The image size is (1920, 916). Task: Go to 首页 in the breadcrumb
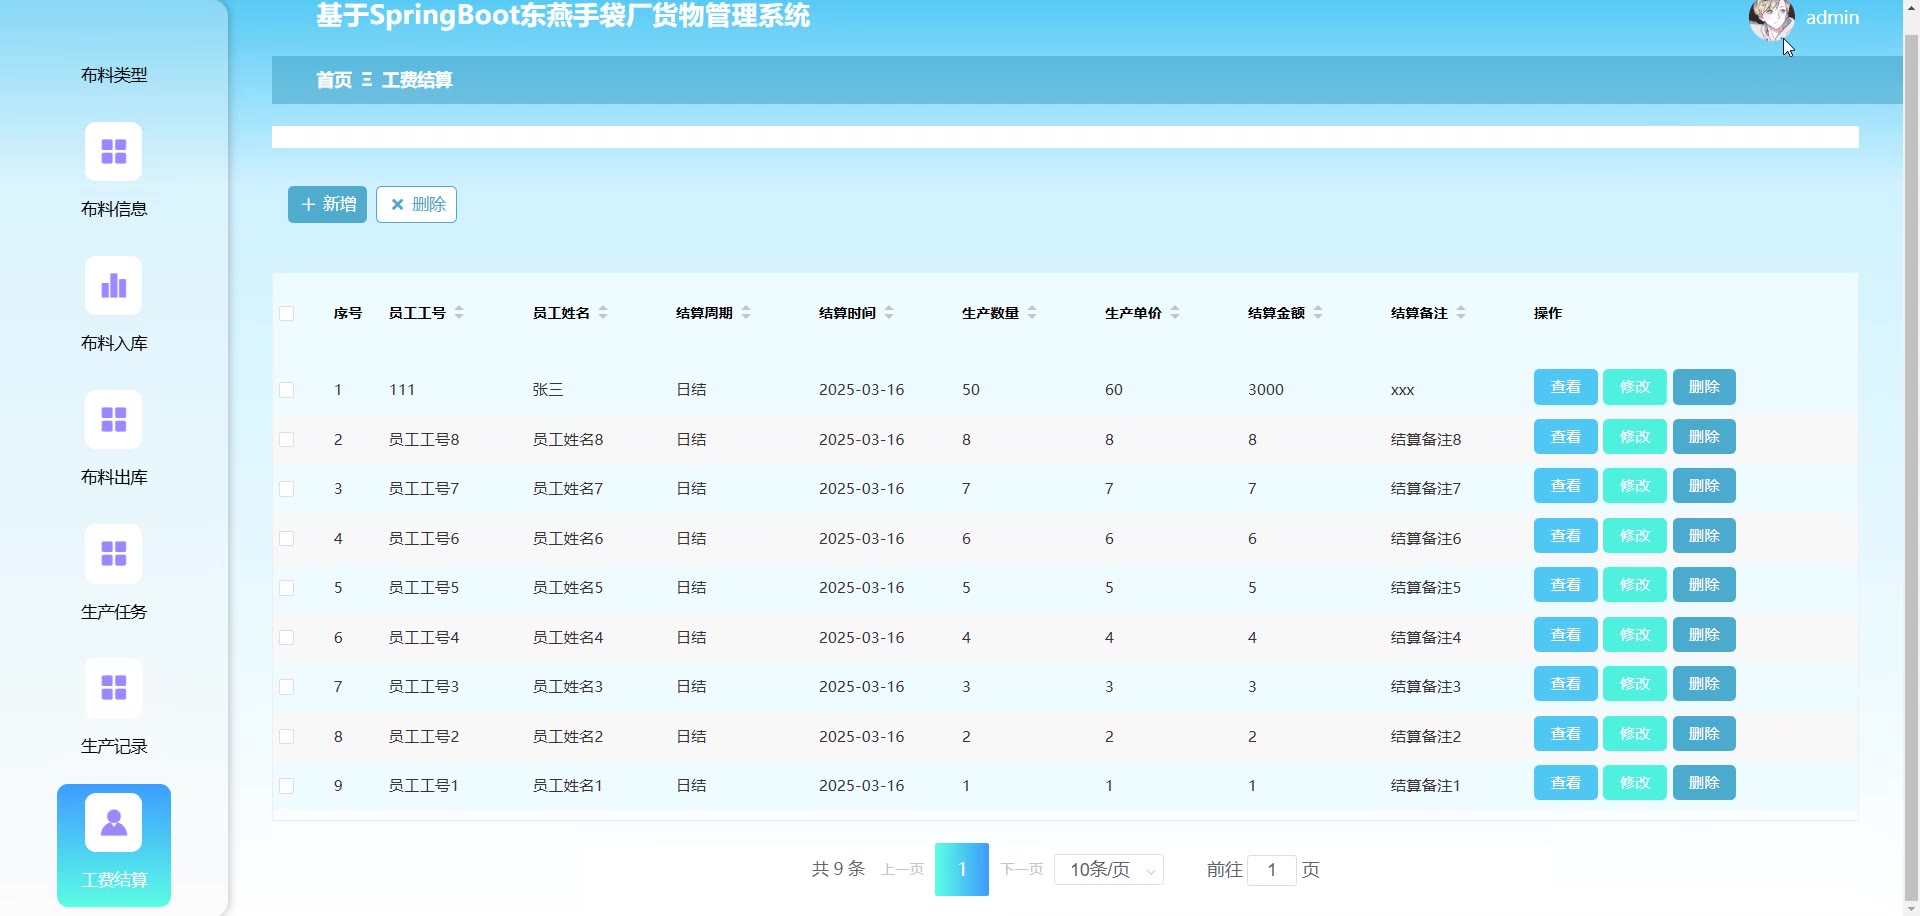point(334,80)
